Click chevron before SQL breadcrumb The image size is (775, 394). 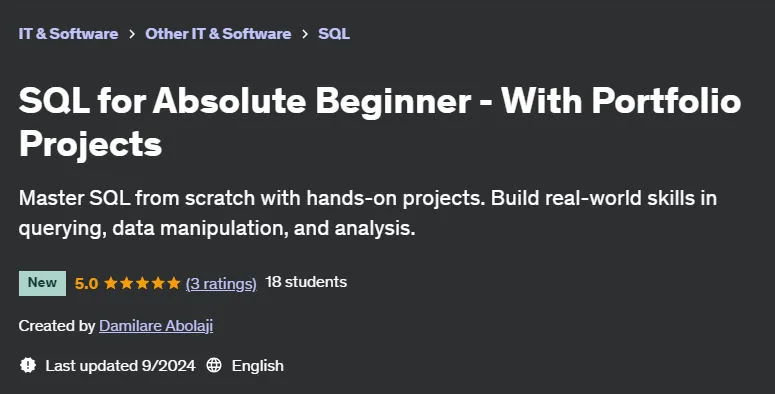coord(304,34)
